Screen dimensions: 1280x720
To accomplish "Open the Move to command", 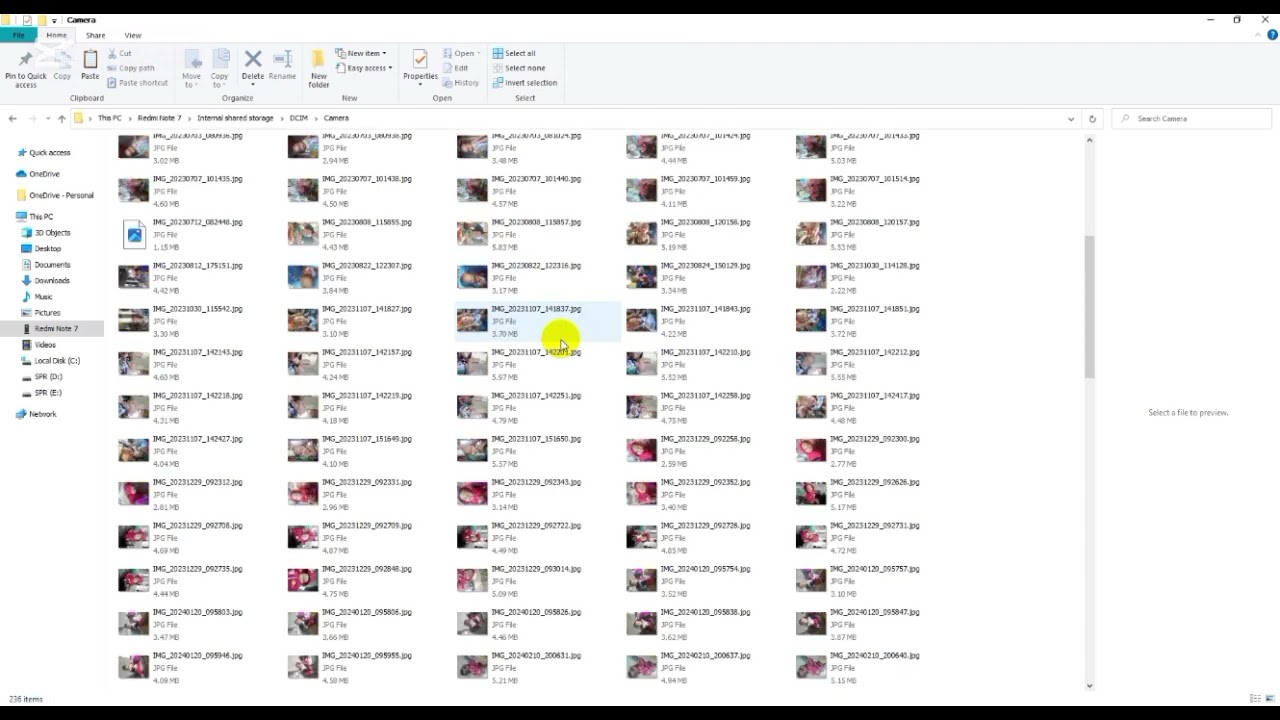I will (191, 68).
